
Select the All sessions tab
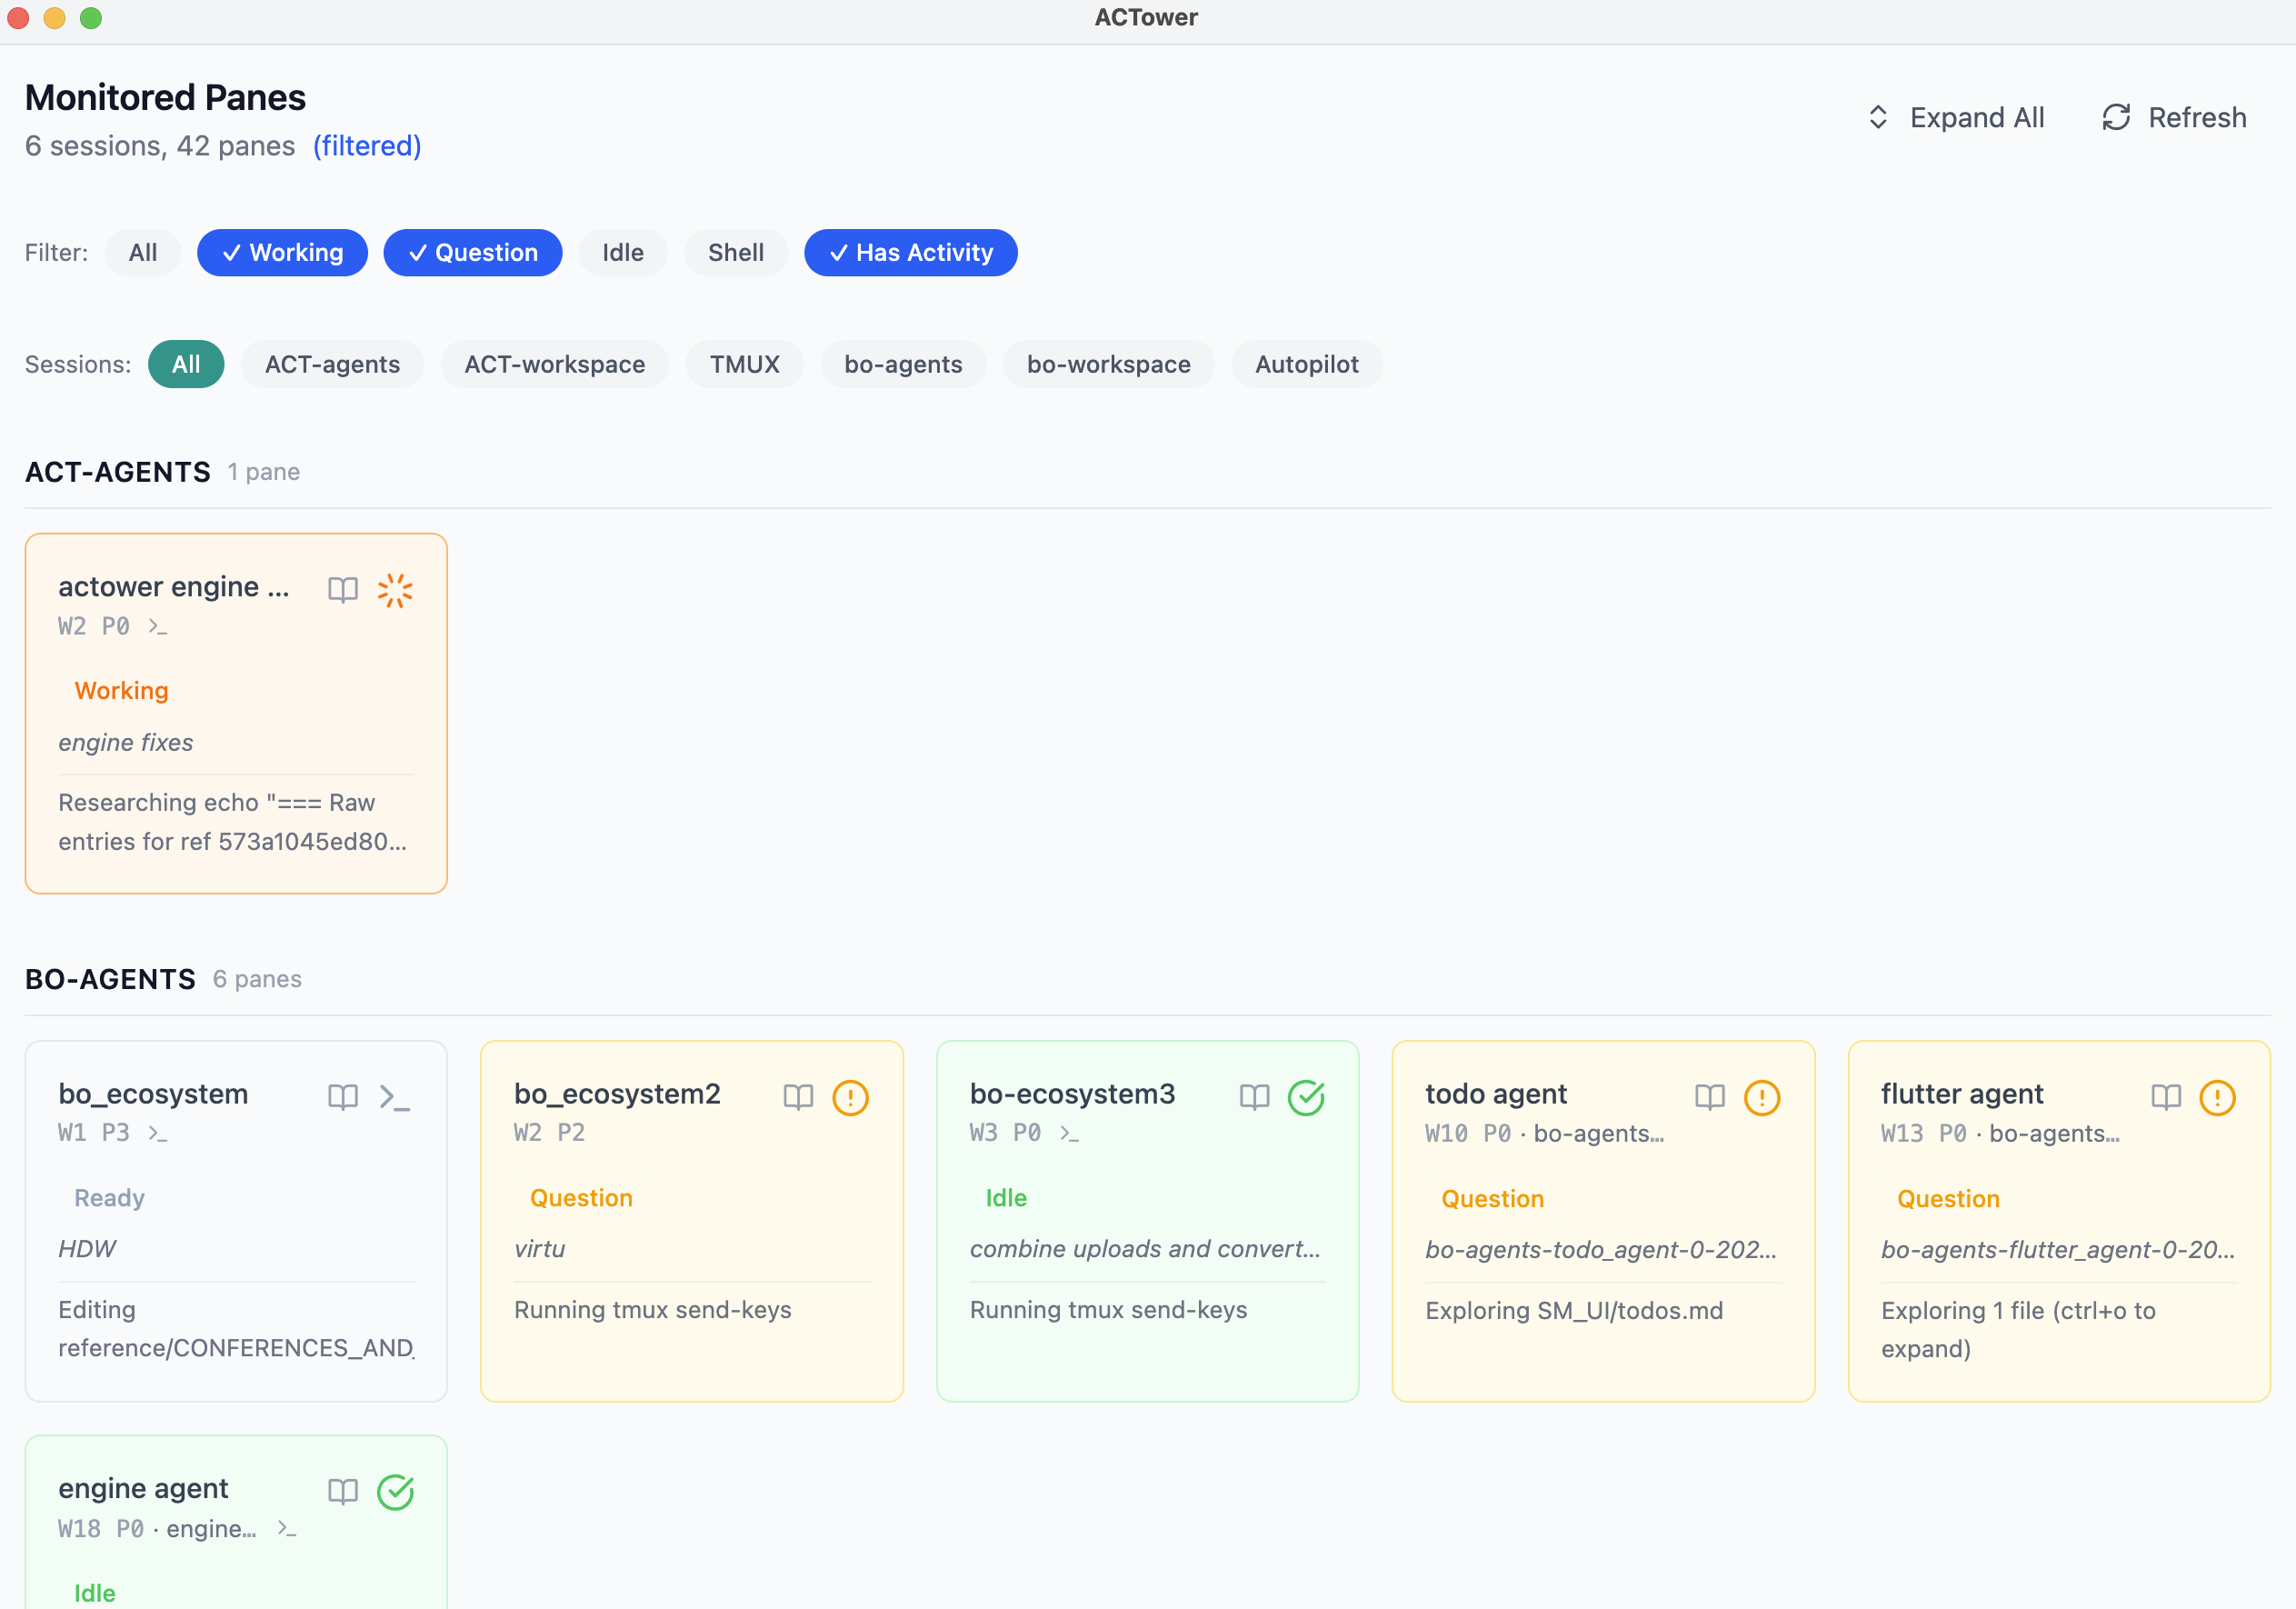186,364
